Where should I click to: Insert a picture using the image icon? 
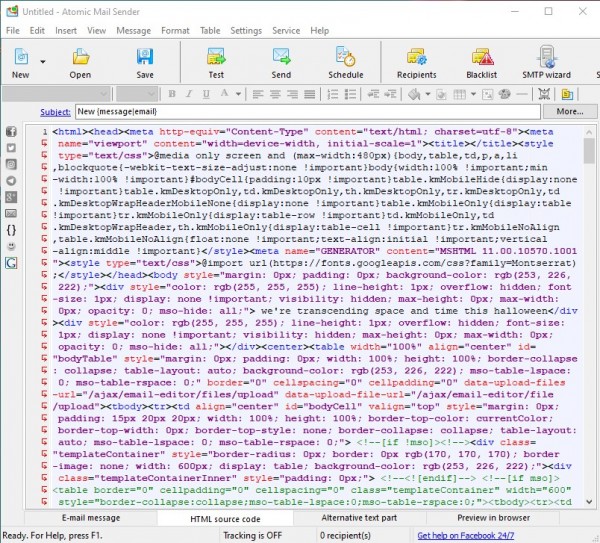[488, 94]
